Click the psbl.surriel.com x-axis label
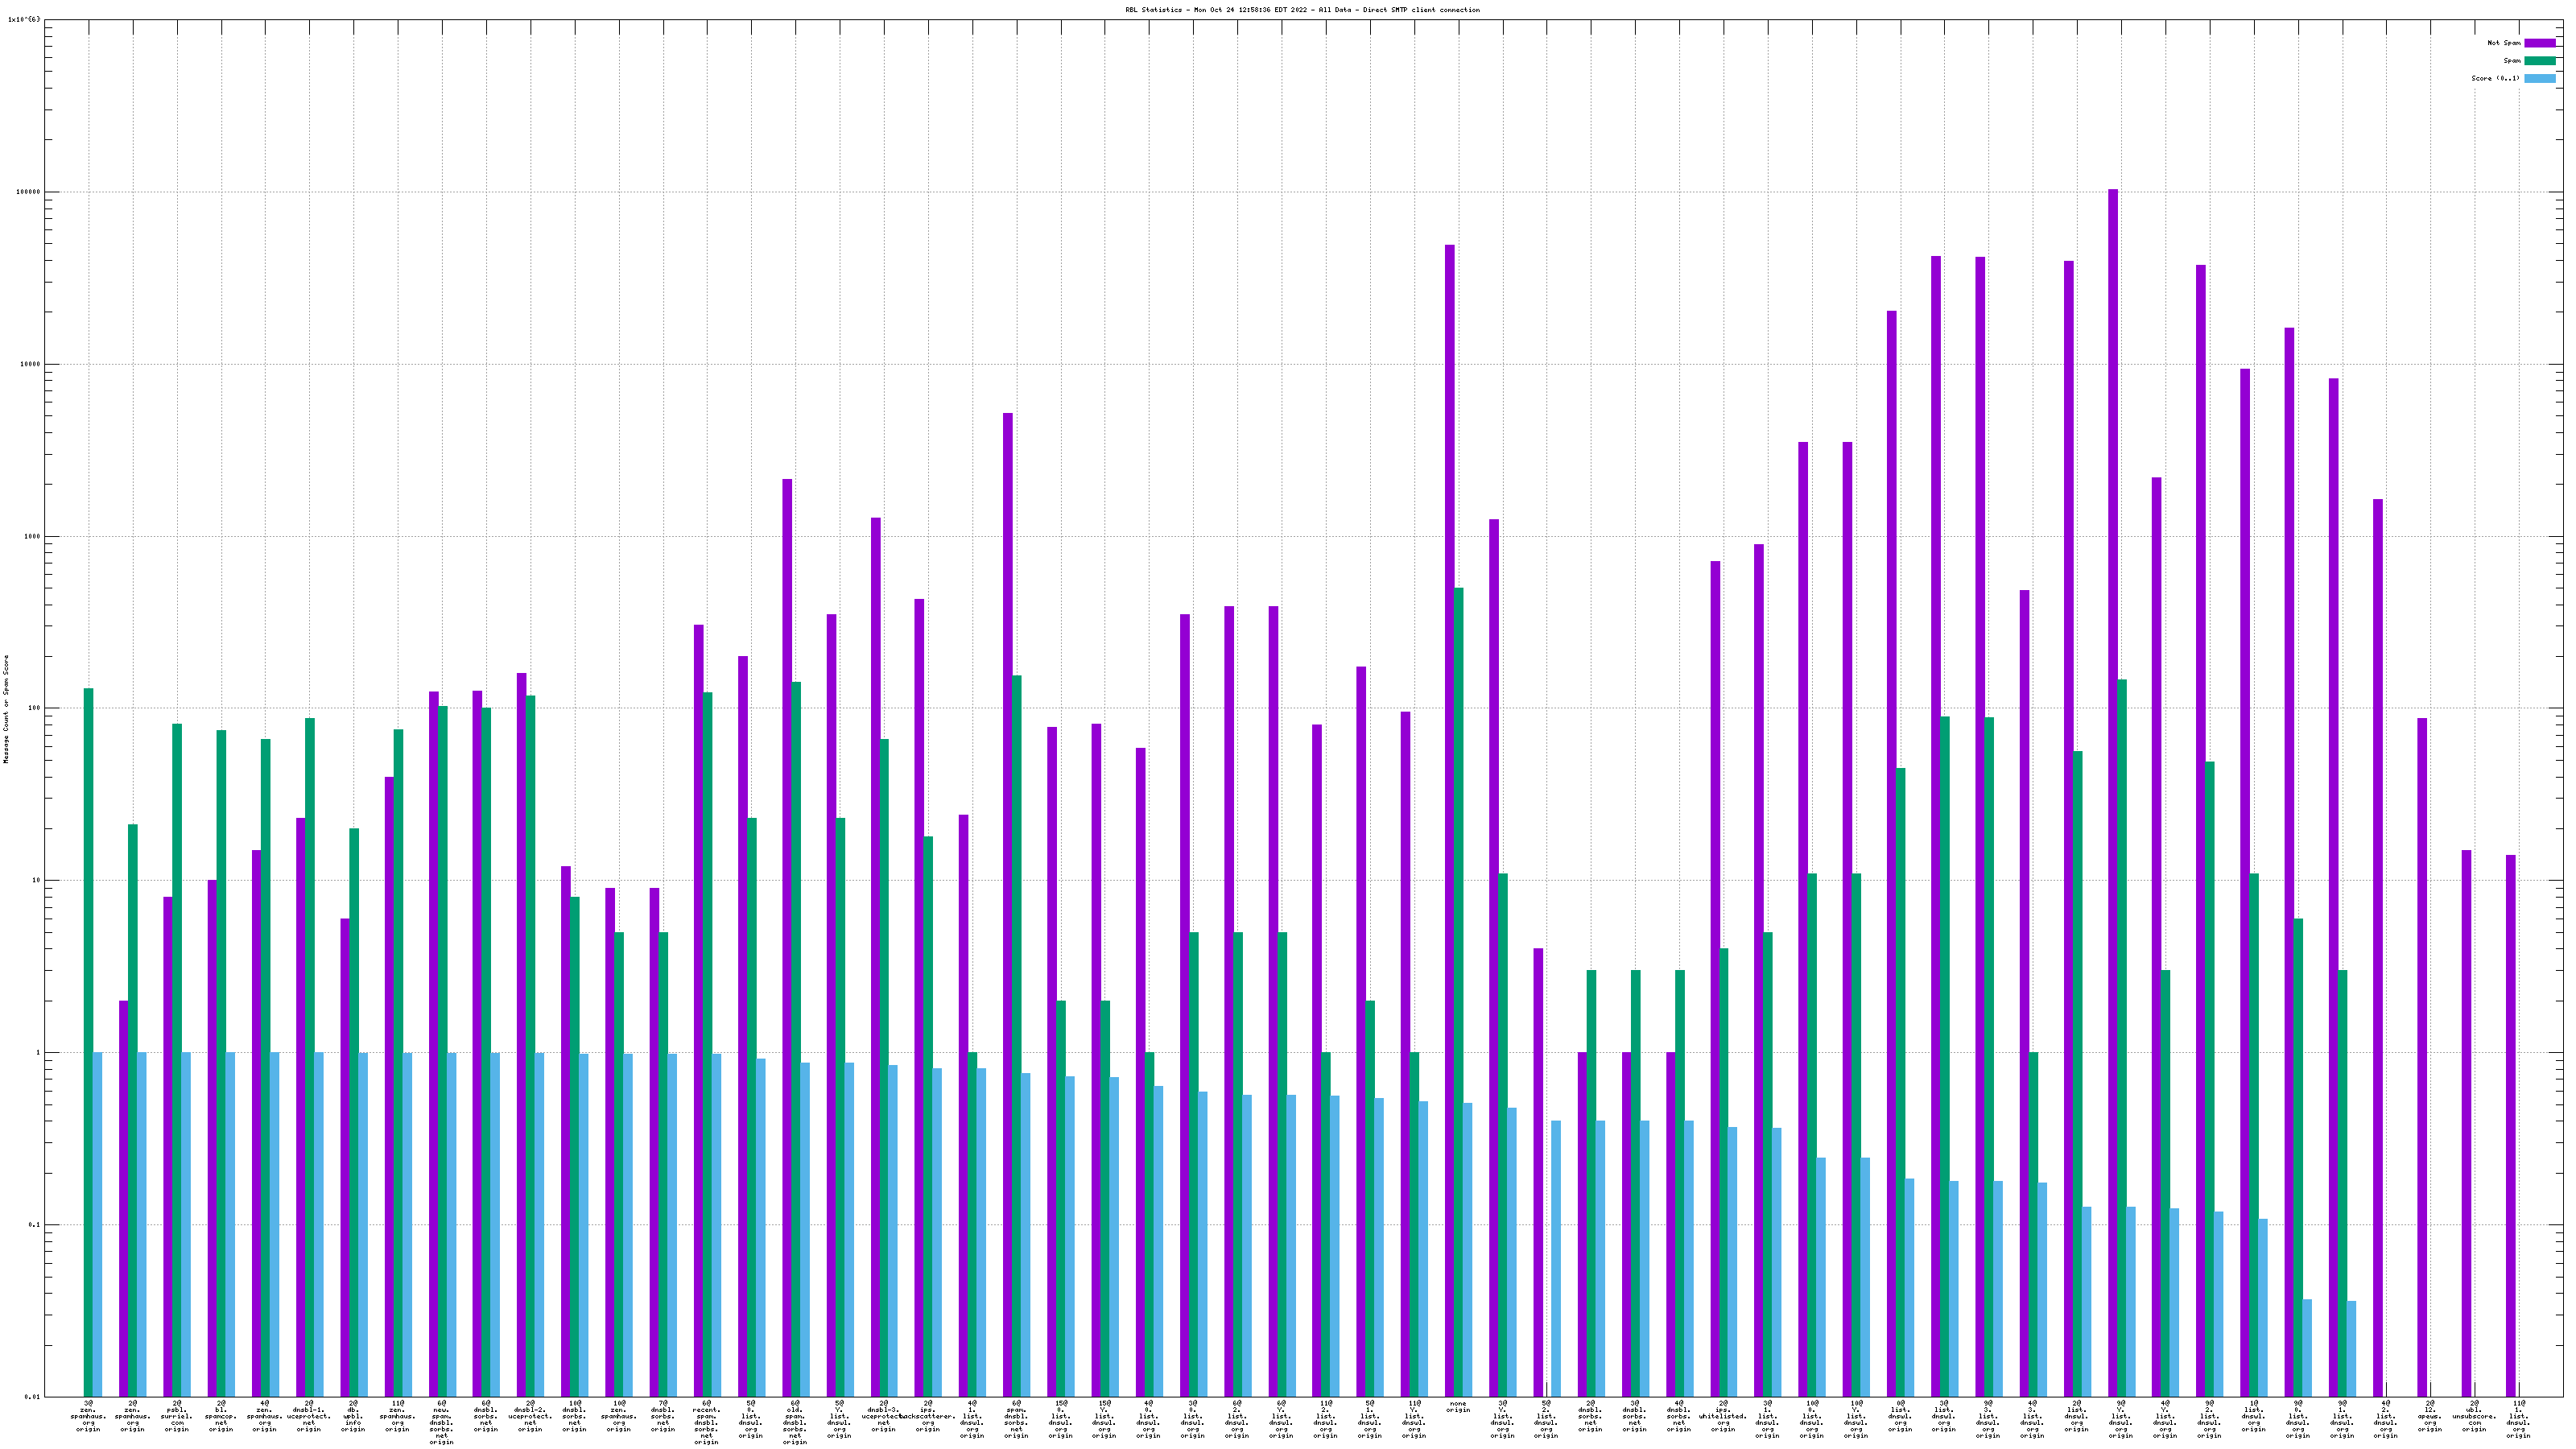2576x1449 pixels. [x=177, y=1416]
